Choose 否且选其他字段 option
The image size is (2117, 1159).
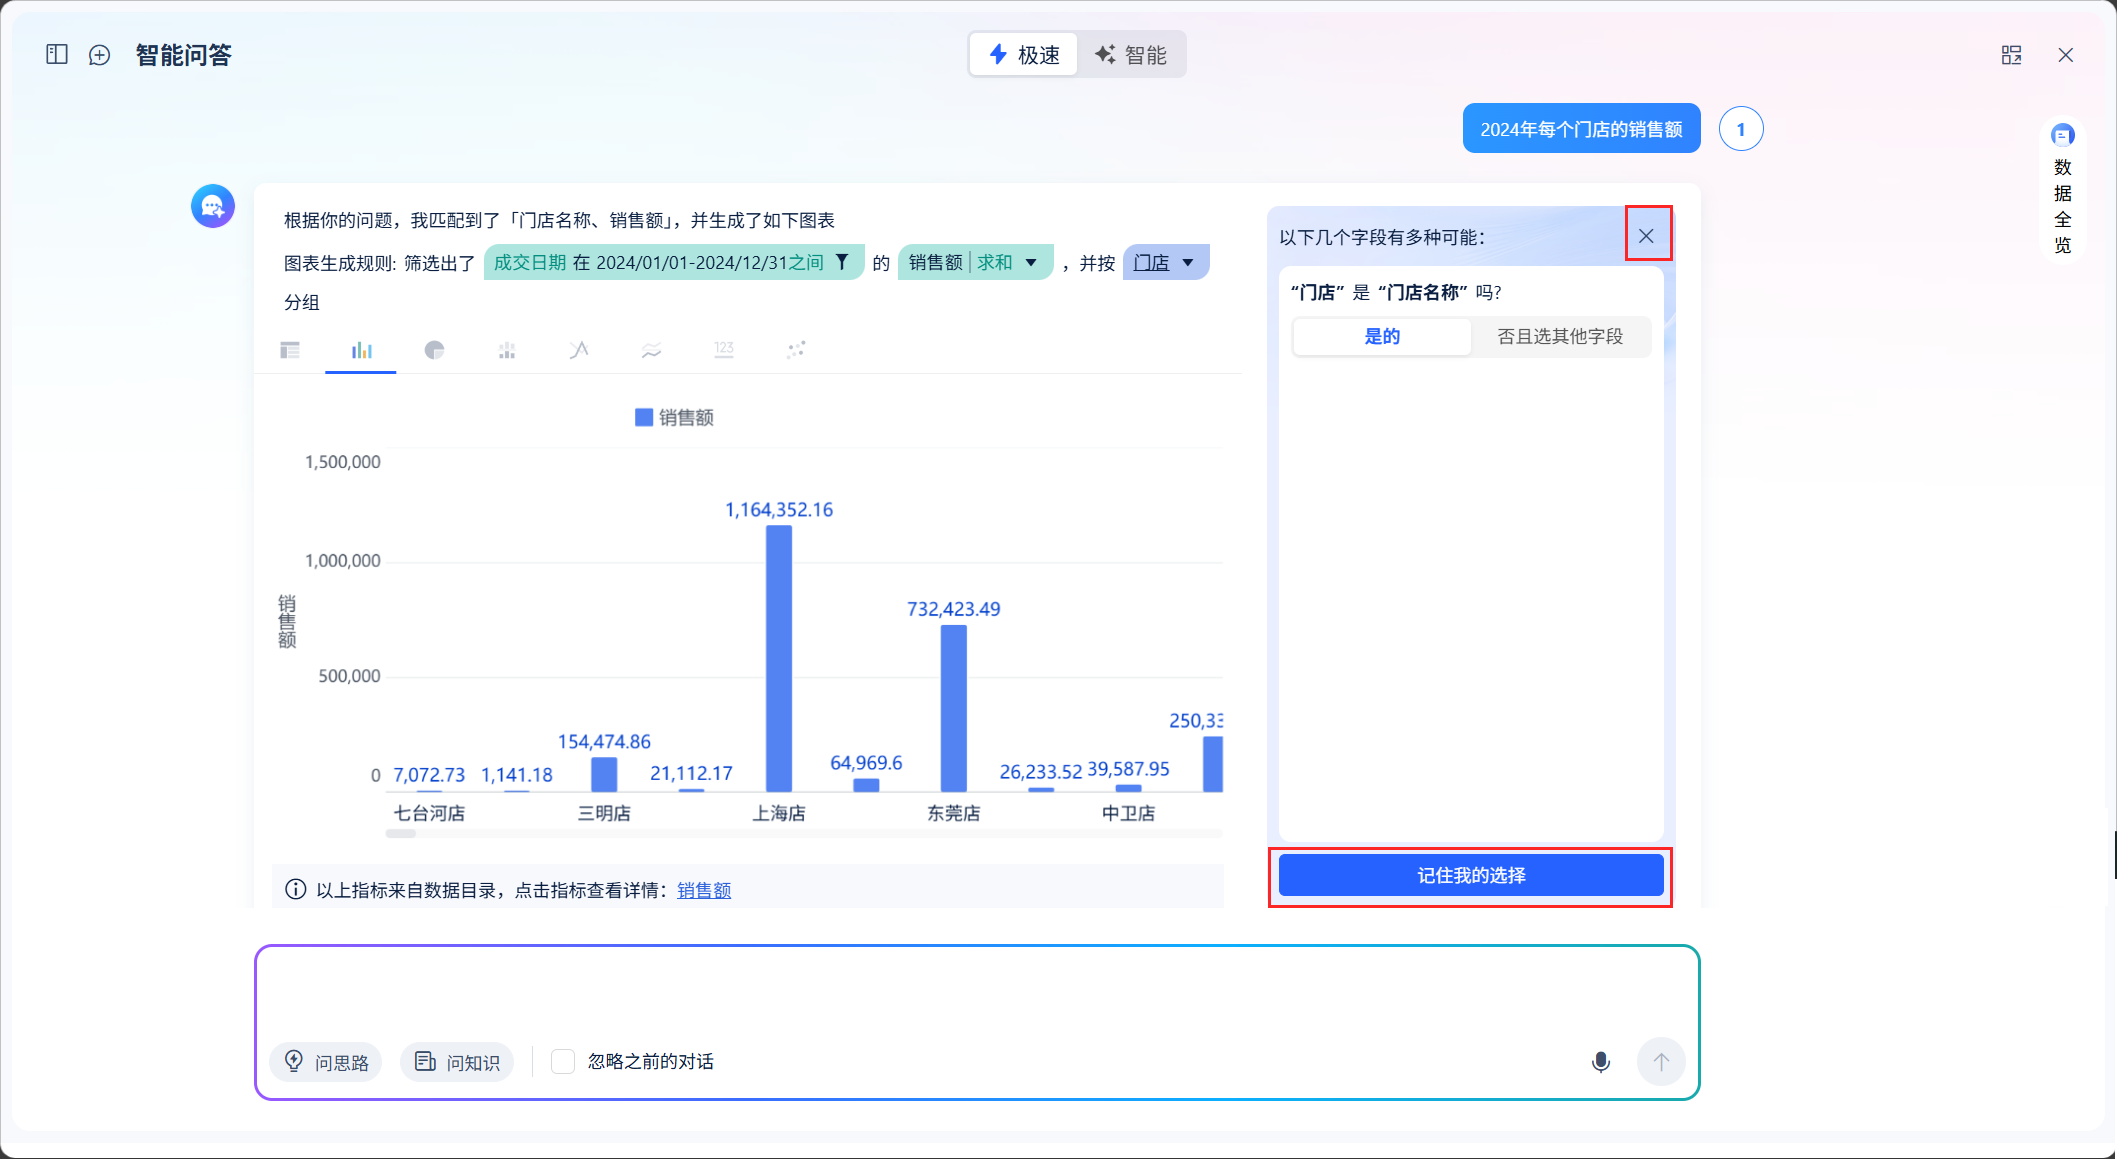1560,337
